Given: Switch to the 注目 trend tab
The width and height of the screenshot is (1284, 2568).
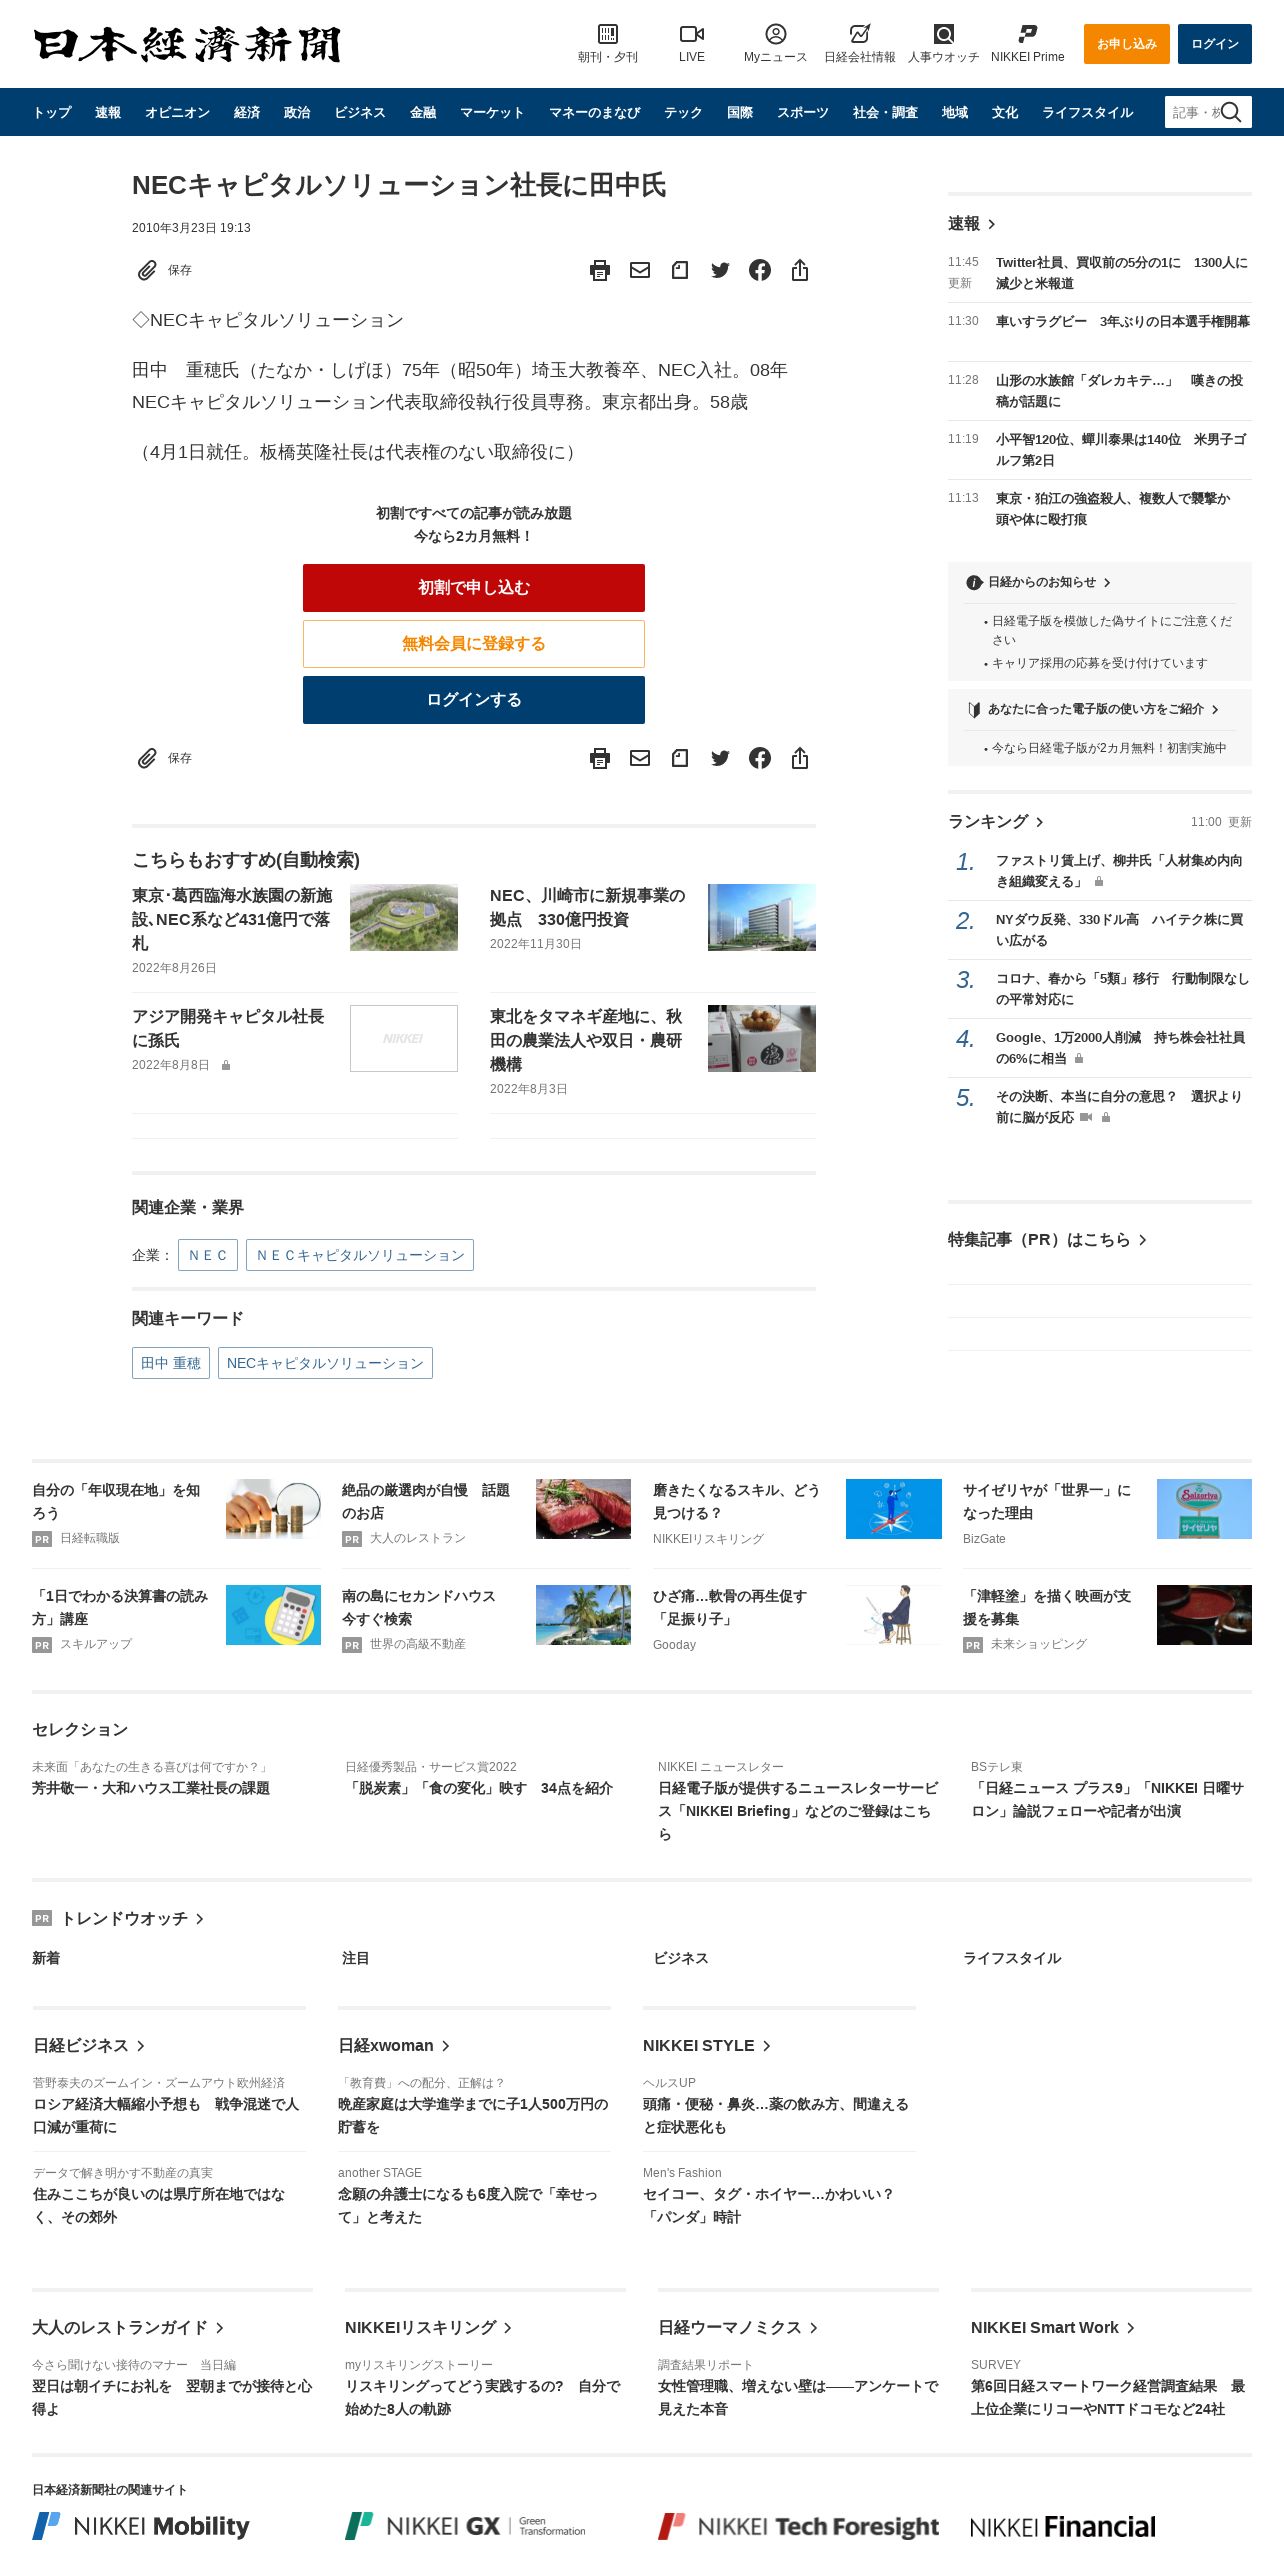Looking at the screenshot, I should click(x=355, y=1958).
